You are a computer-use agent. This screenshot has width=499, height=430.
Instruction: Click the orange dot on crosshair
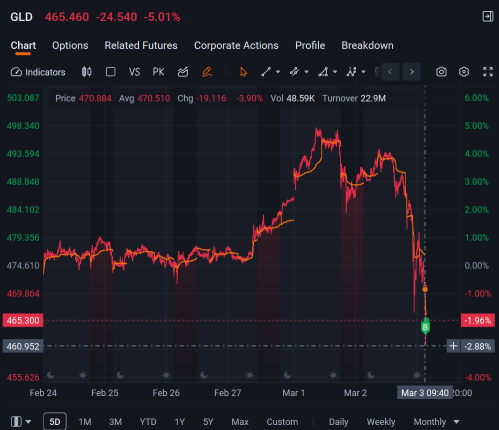coord(425,289)
